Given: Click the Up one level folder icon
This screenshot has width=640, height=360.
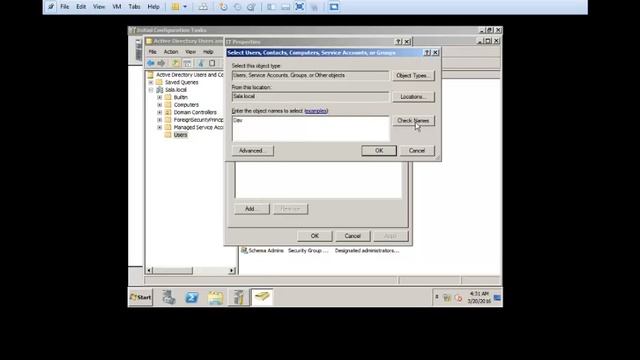Looking at the screenshot, I should [175, 63].
